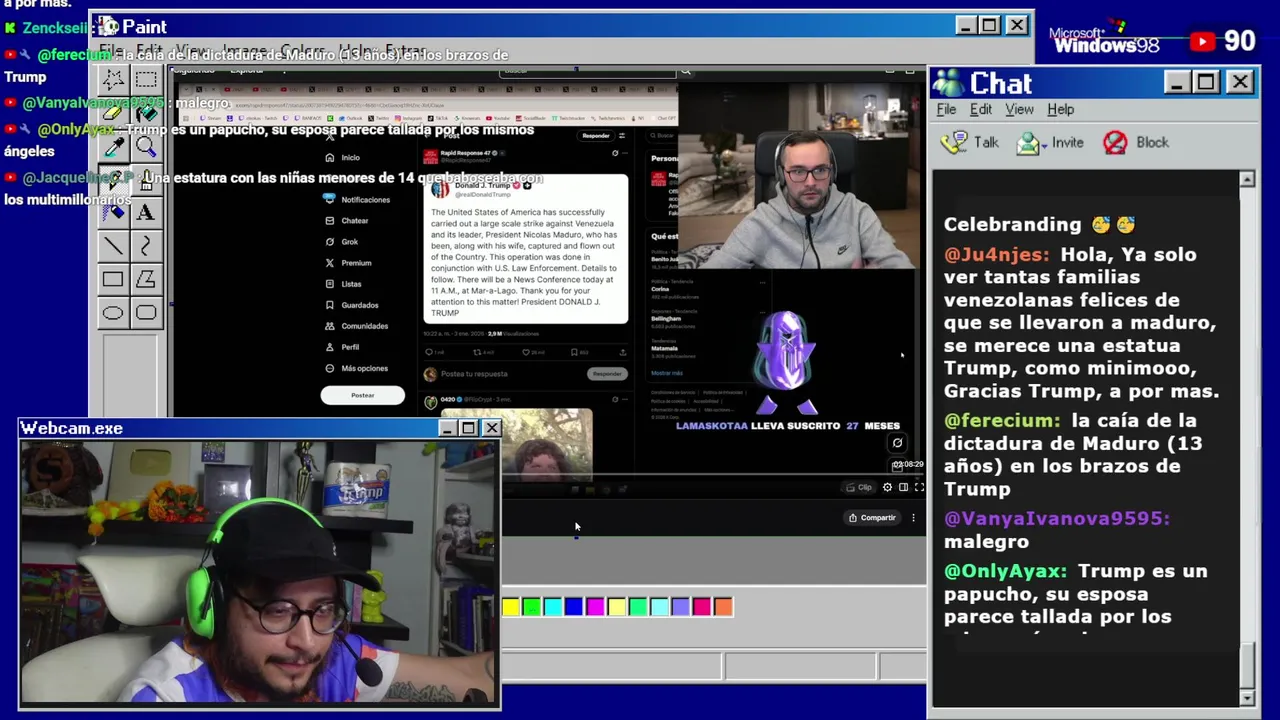The height and width of the screenshot is (720, 1280).
Task: Click @OnlyAyax username in Chat window
Action: point(1005,571)
